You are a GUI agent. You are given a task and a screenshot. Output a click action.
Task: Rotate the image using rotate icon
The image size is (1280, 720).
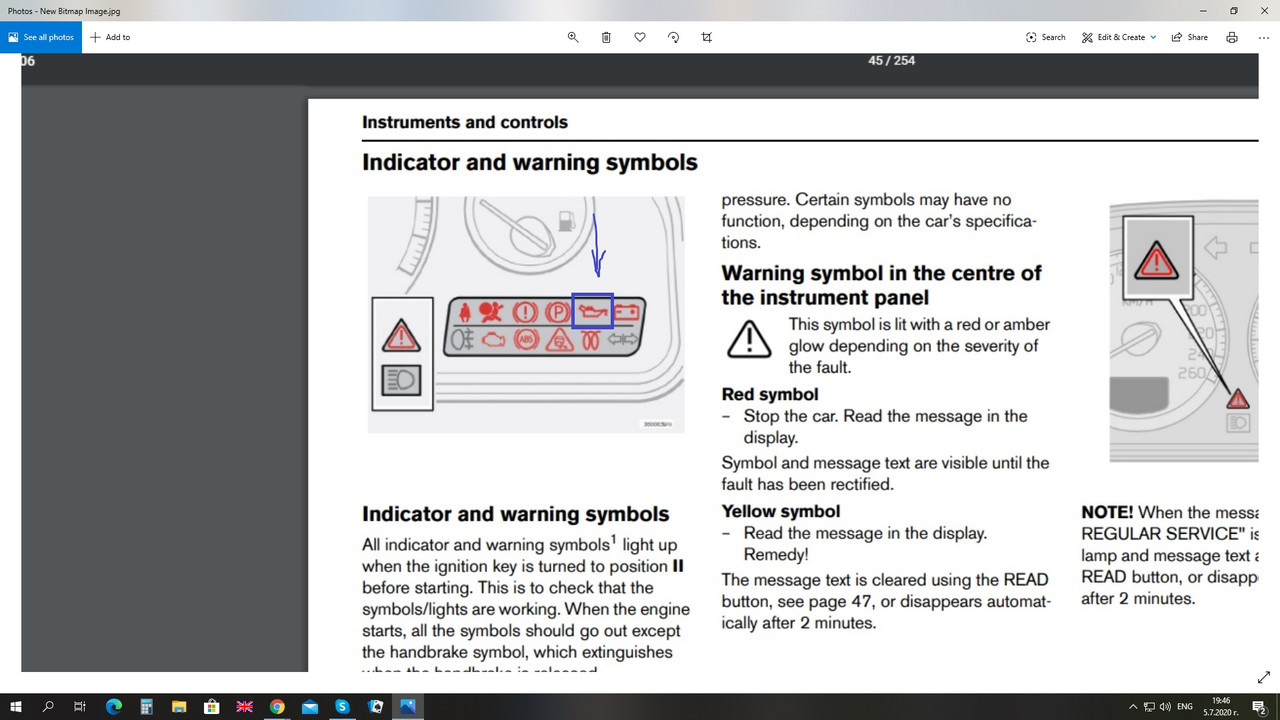pos(673,37)
